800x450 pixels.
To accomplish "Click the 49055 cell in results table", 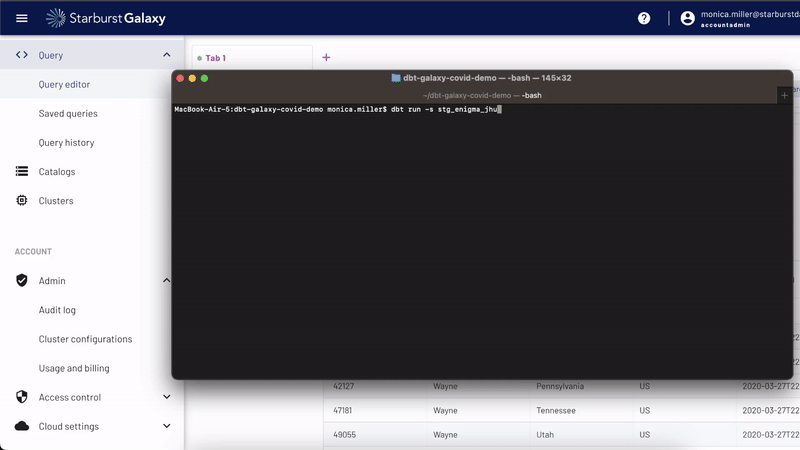I will coord(344,435).
